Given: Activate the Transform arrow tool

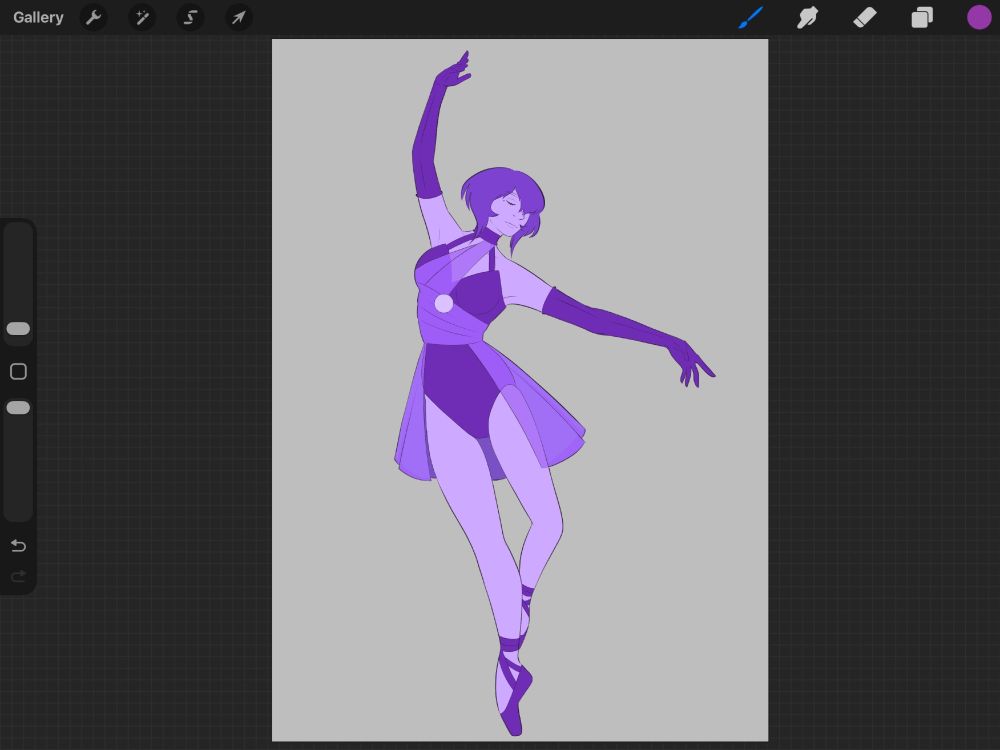Looking at the screenshot, I should tap(238, 17).
